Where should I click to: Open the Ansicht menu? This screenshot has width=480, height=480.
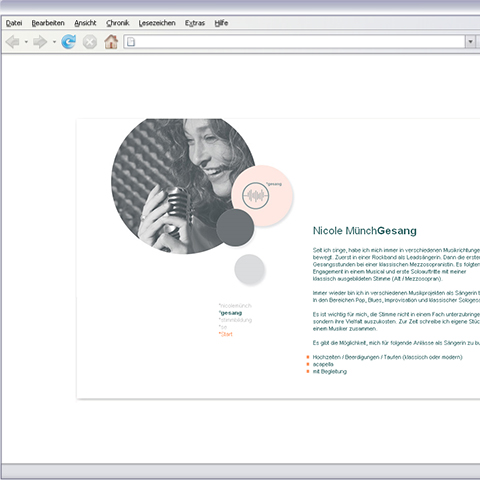point(85,23)
